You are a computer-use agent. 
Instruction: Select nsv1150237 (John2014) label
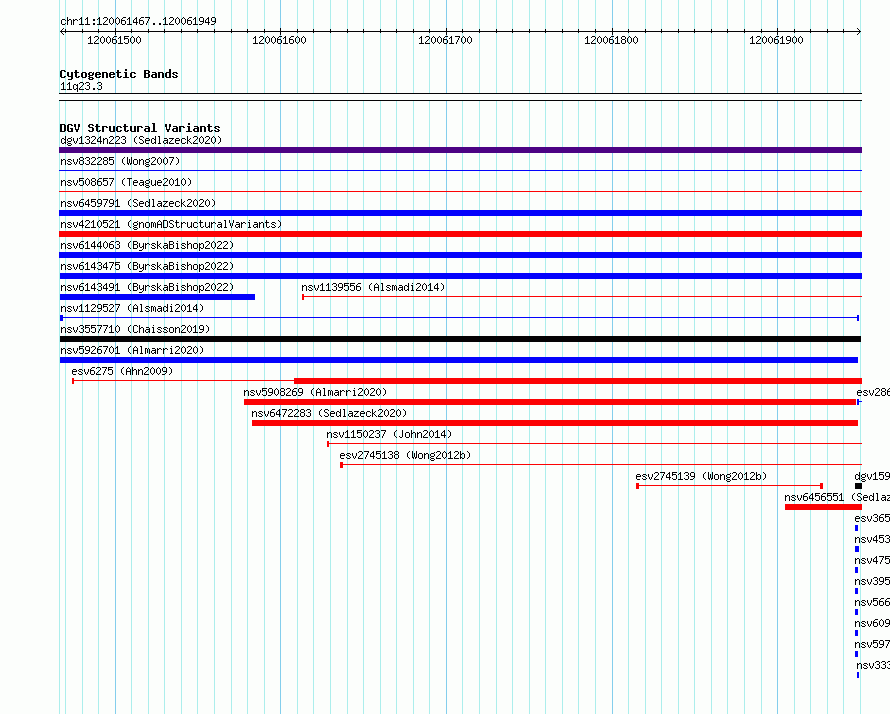pyautogui.click(x=389, y=434)
